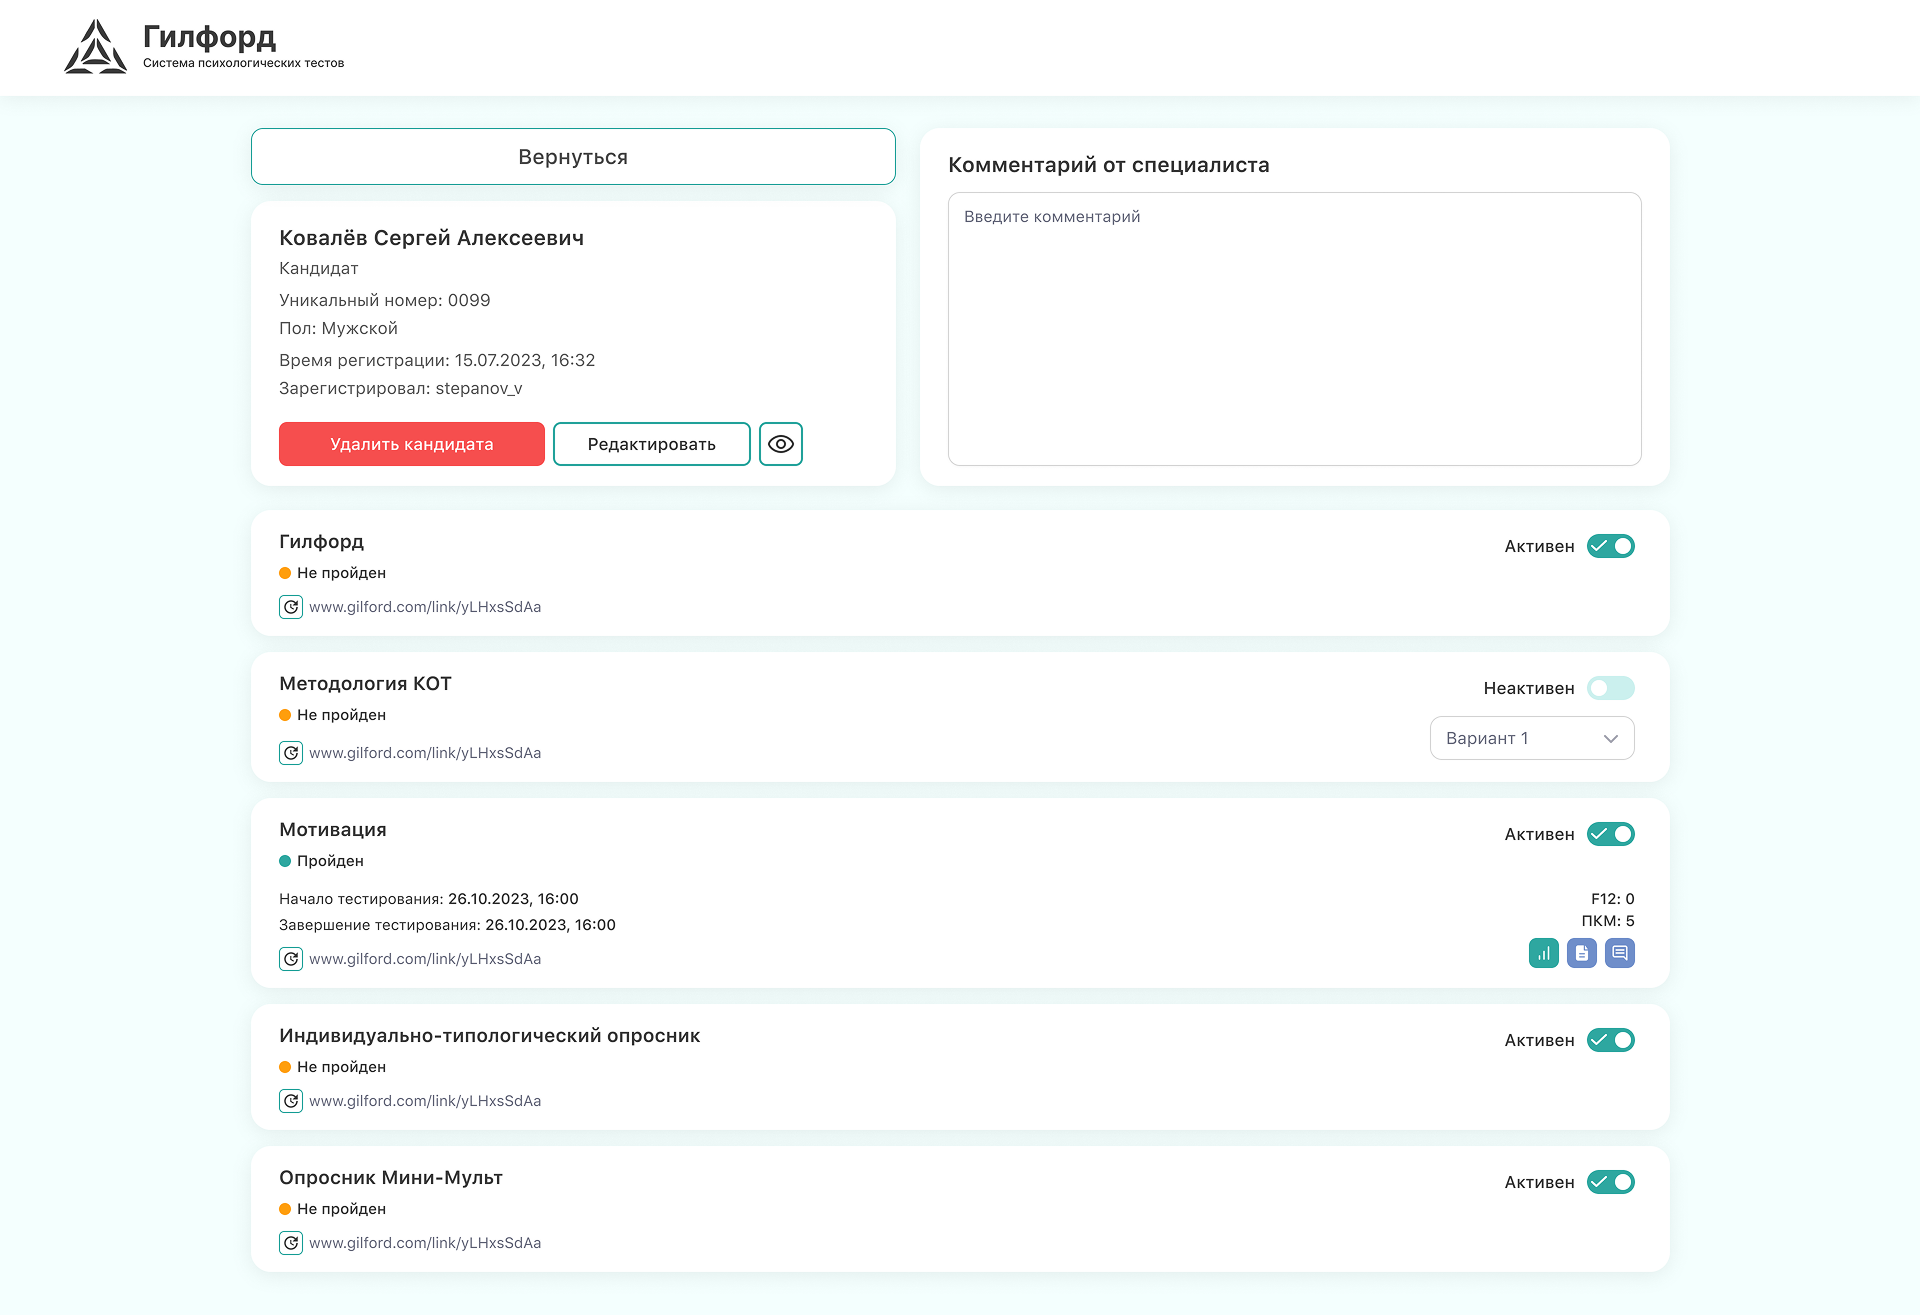Open the Мотивация comment icon

tap(1619, 953)
